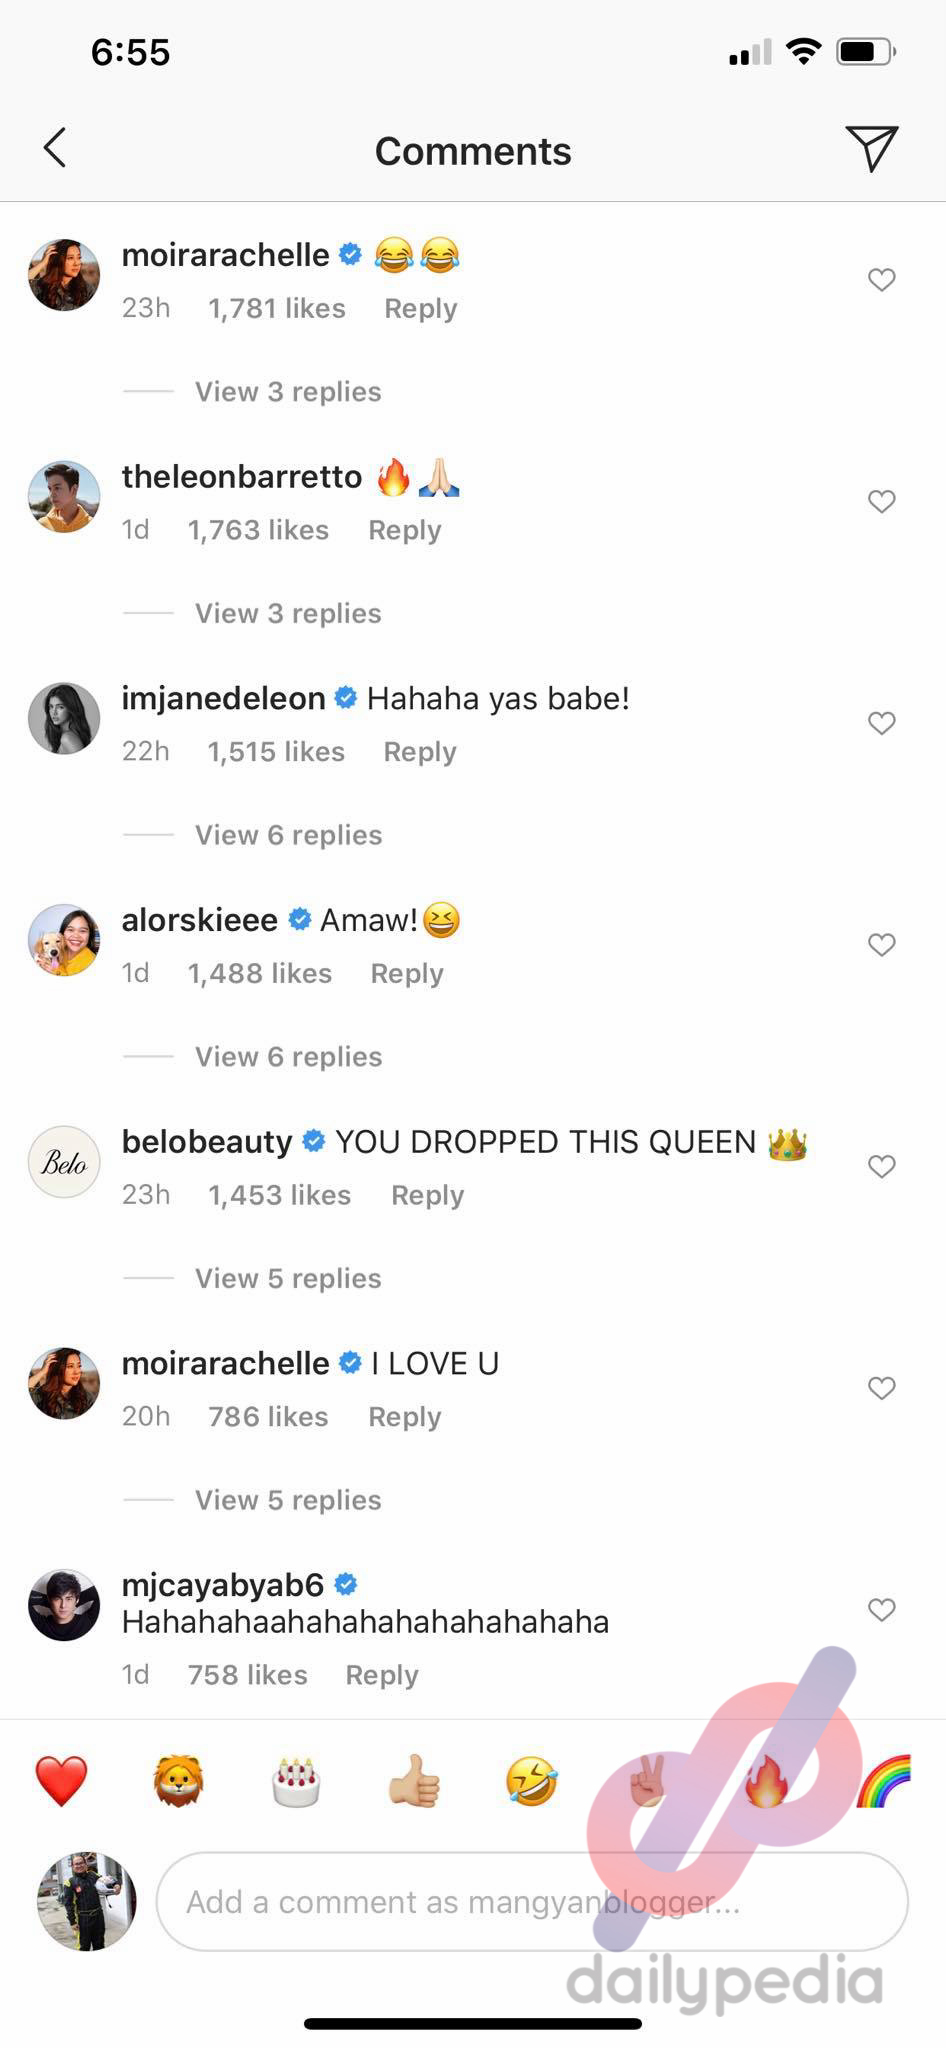This screenshot has width=946, height=2048.
Task: Insert the red heart emoji quick reaction
Action: point(62,1781)
